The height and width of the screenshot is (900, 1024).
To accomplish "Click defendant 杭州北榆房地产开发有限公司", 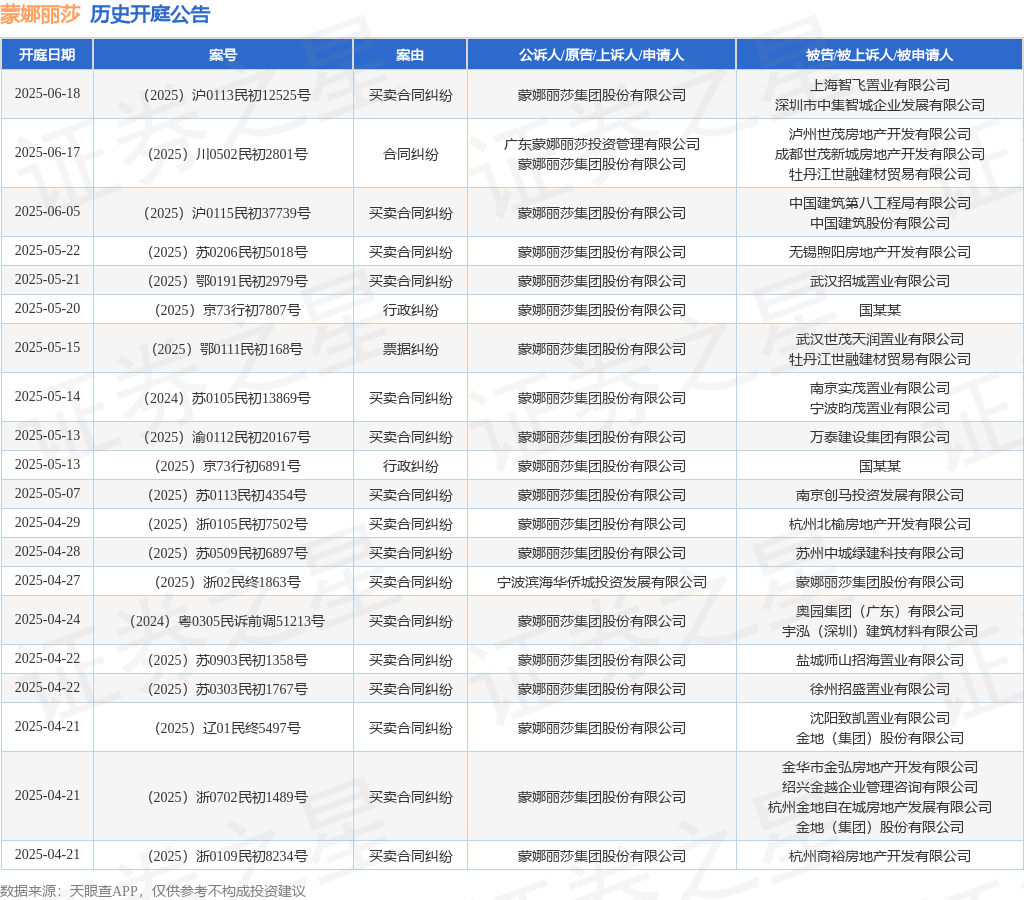I will [x=880, y=524].
